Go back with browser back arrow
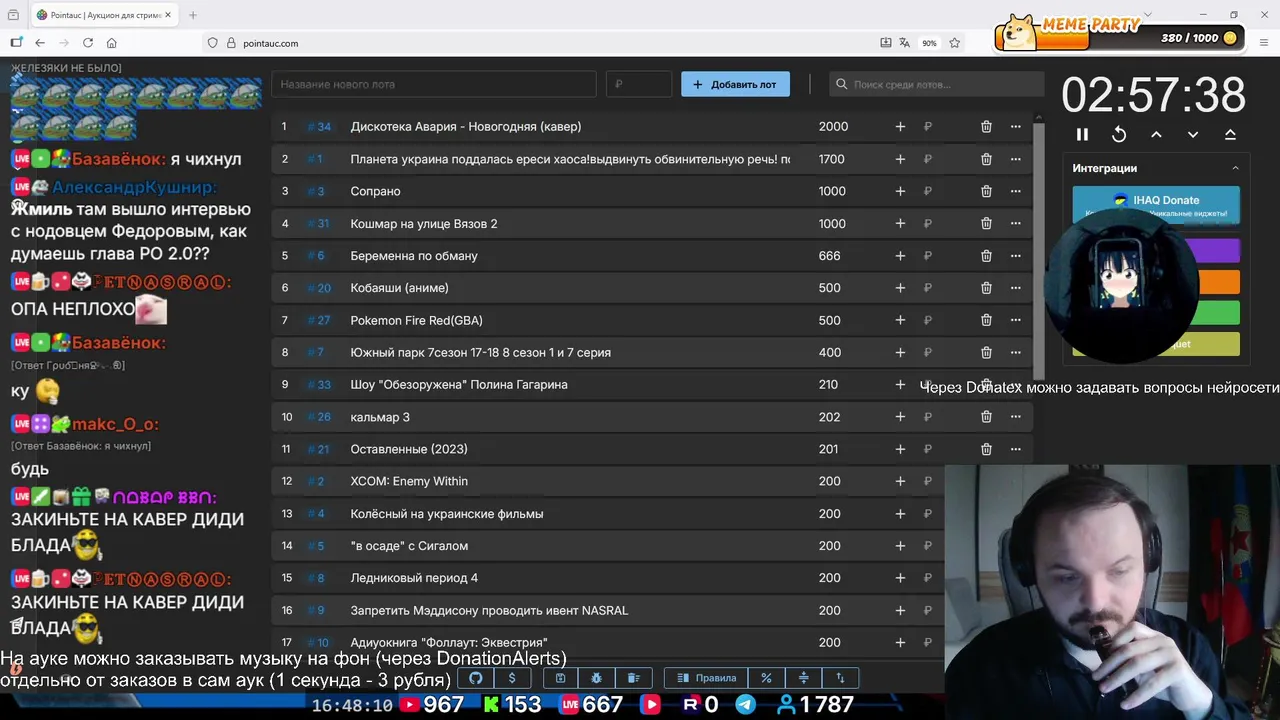 click(x=40, y=43)
